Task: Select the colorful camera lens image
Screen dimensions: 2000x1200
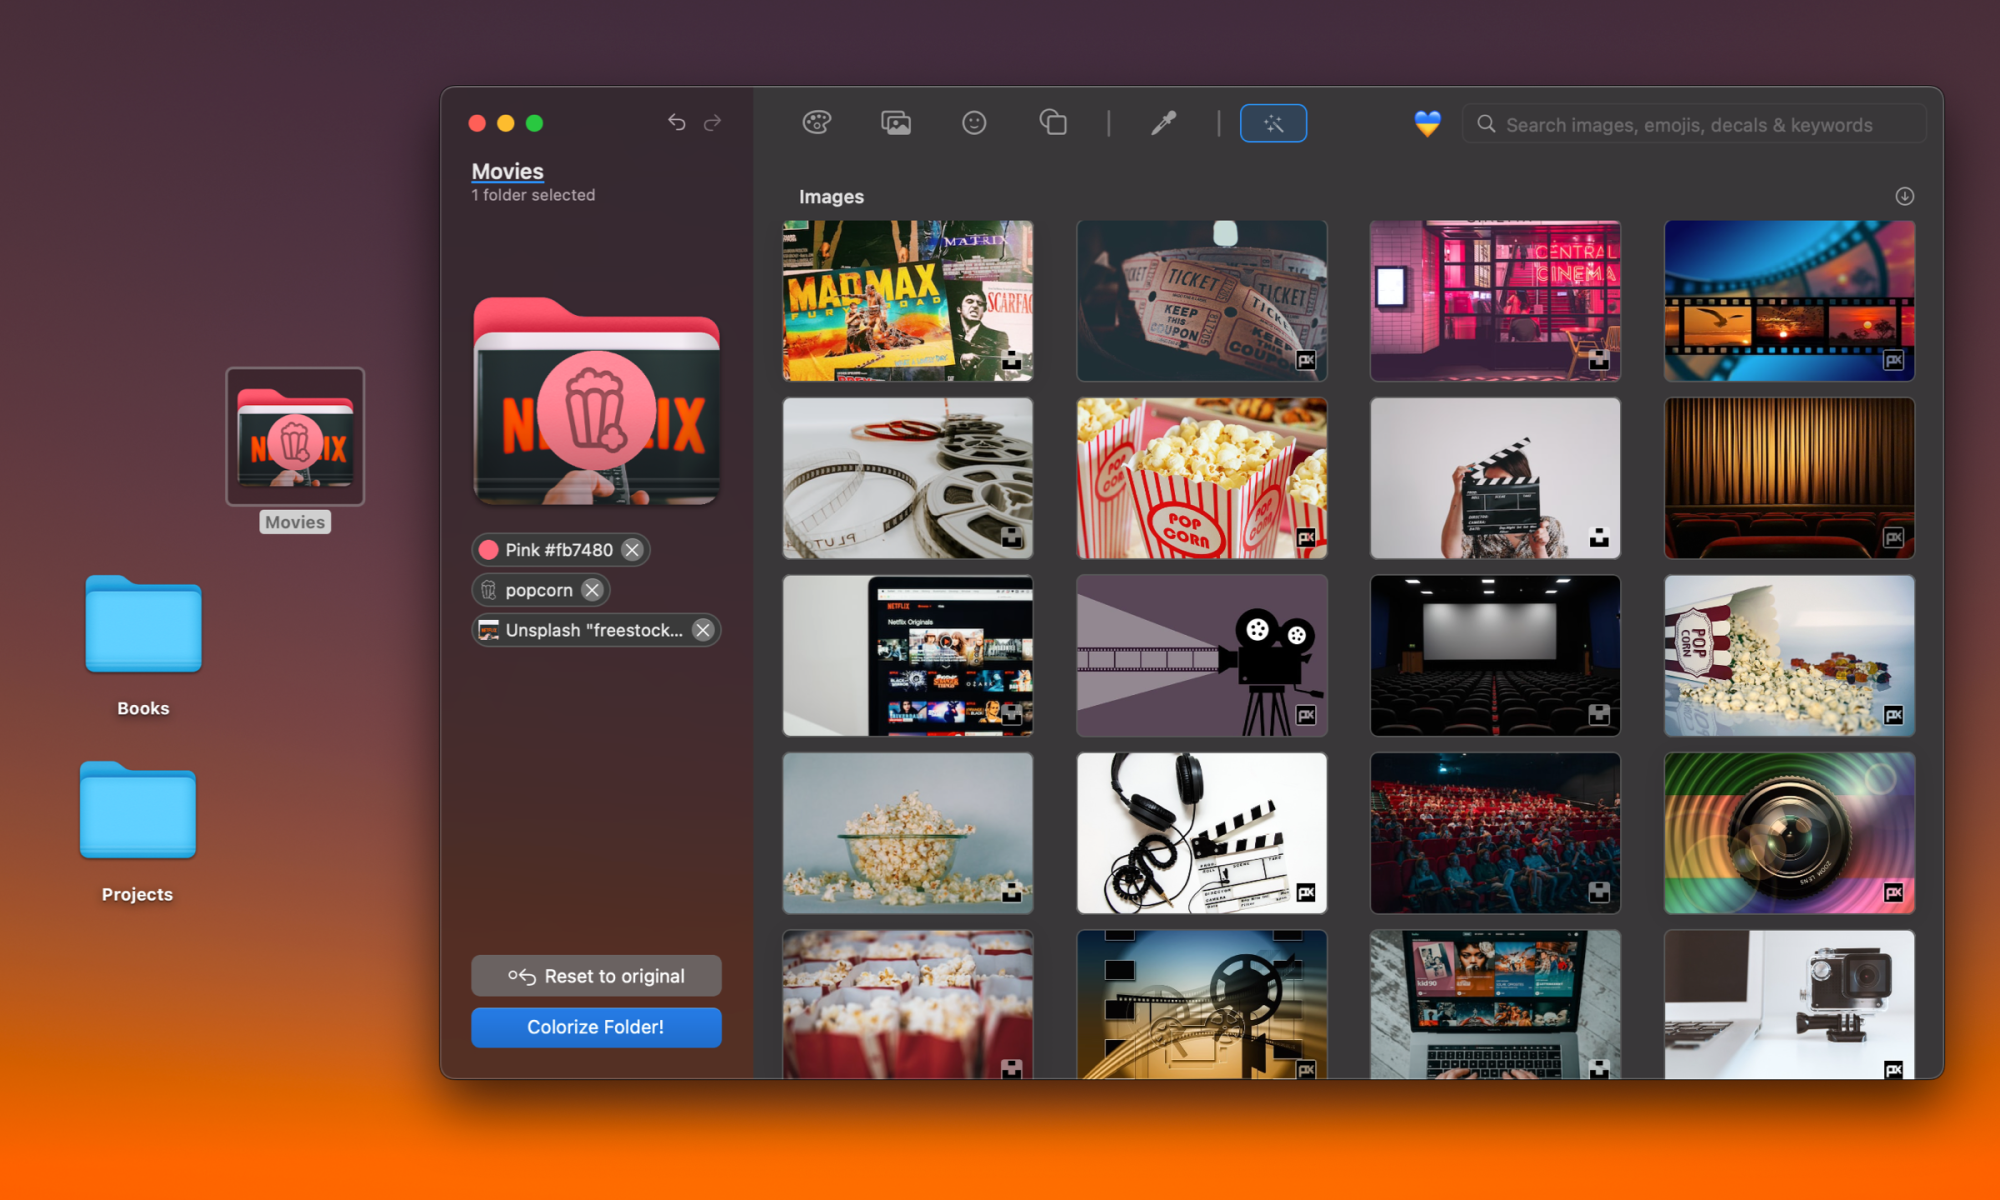Action: click(1789, 833)
